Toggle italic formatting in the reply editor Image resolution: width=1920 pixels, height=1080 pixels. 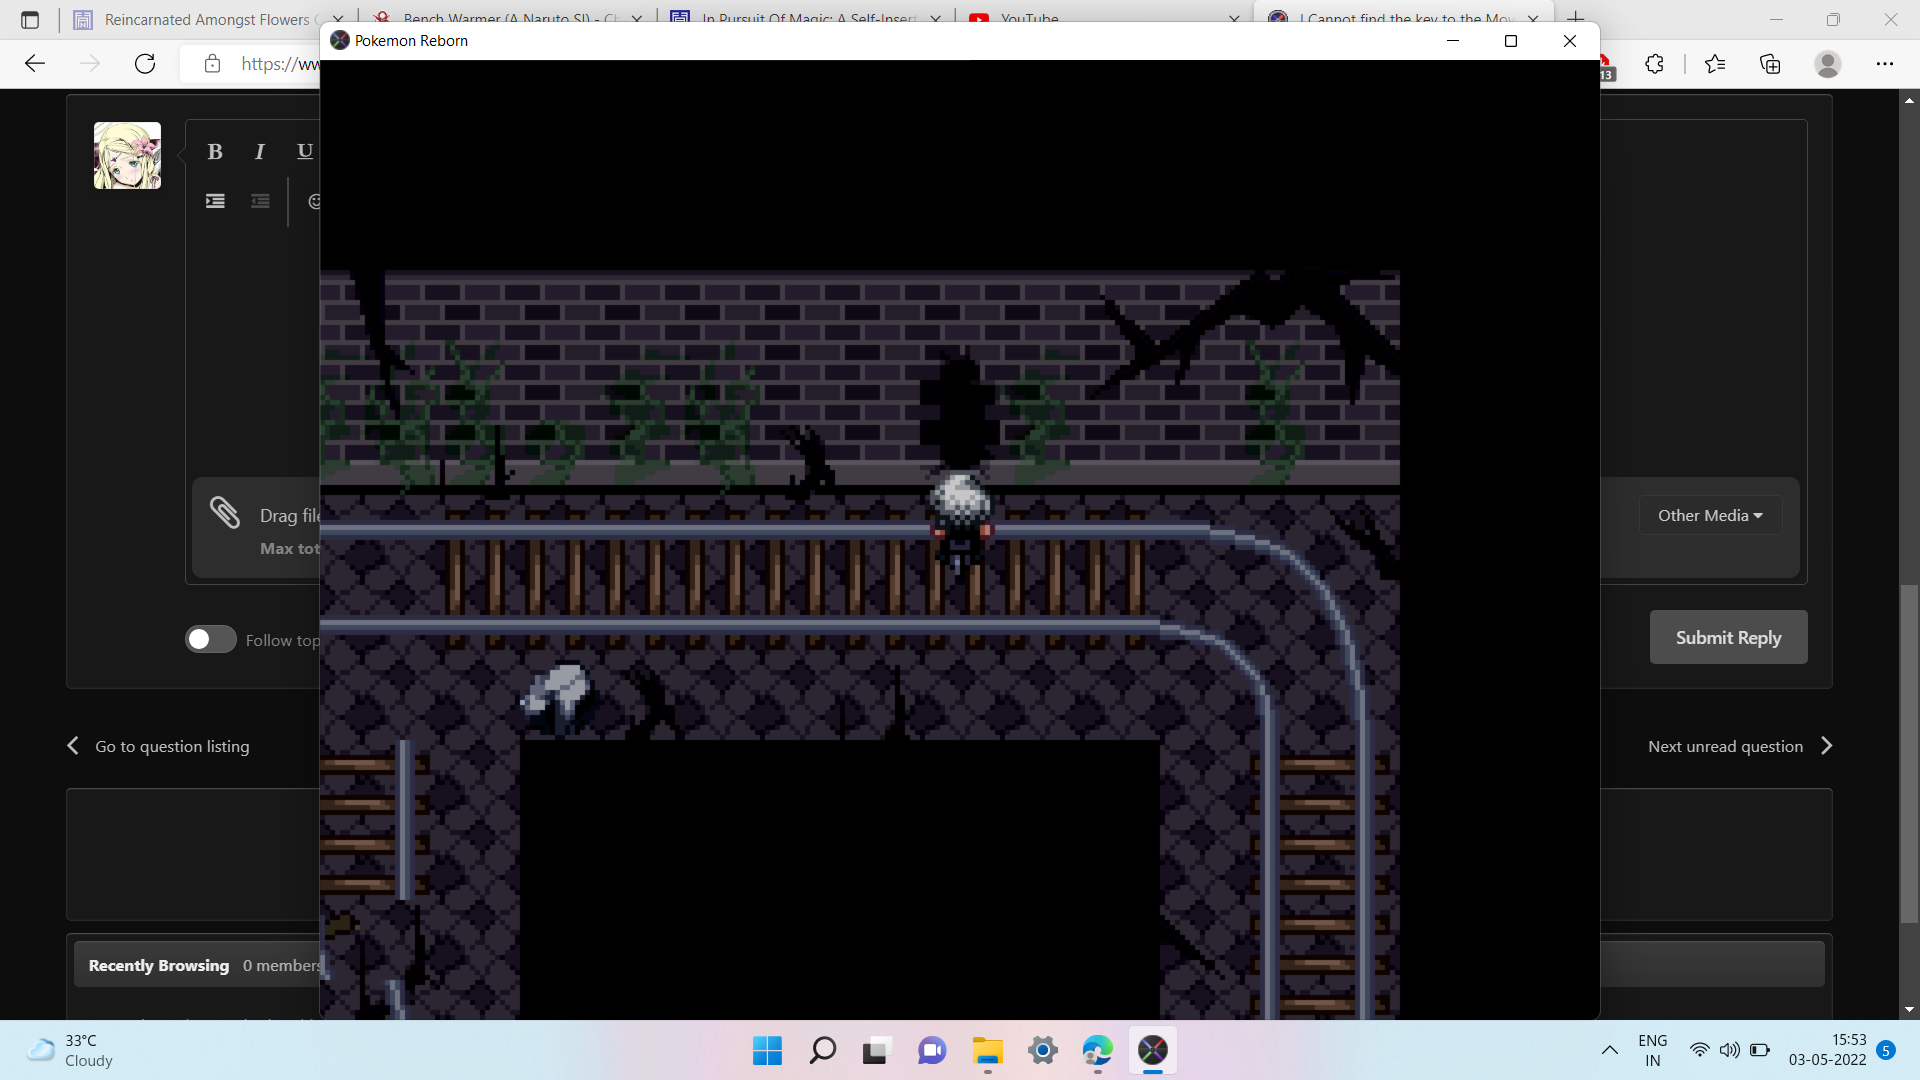pyautogui.click(x=259, y=152)
